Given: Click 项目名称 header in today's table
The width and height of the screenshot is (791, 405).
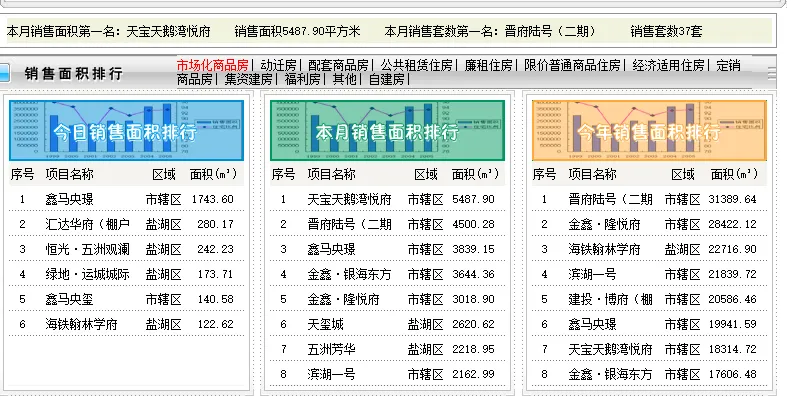Looking at the screenshot, I should coord(70,175).
